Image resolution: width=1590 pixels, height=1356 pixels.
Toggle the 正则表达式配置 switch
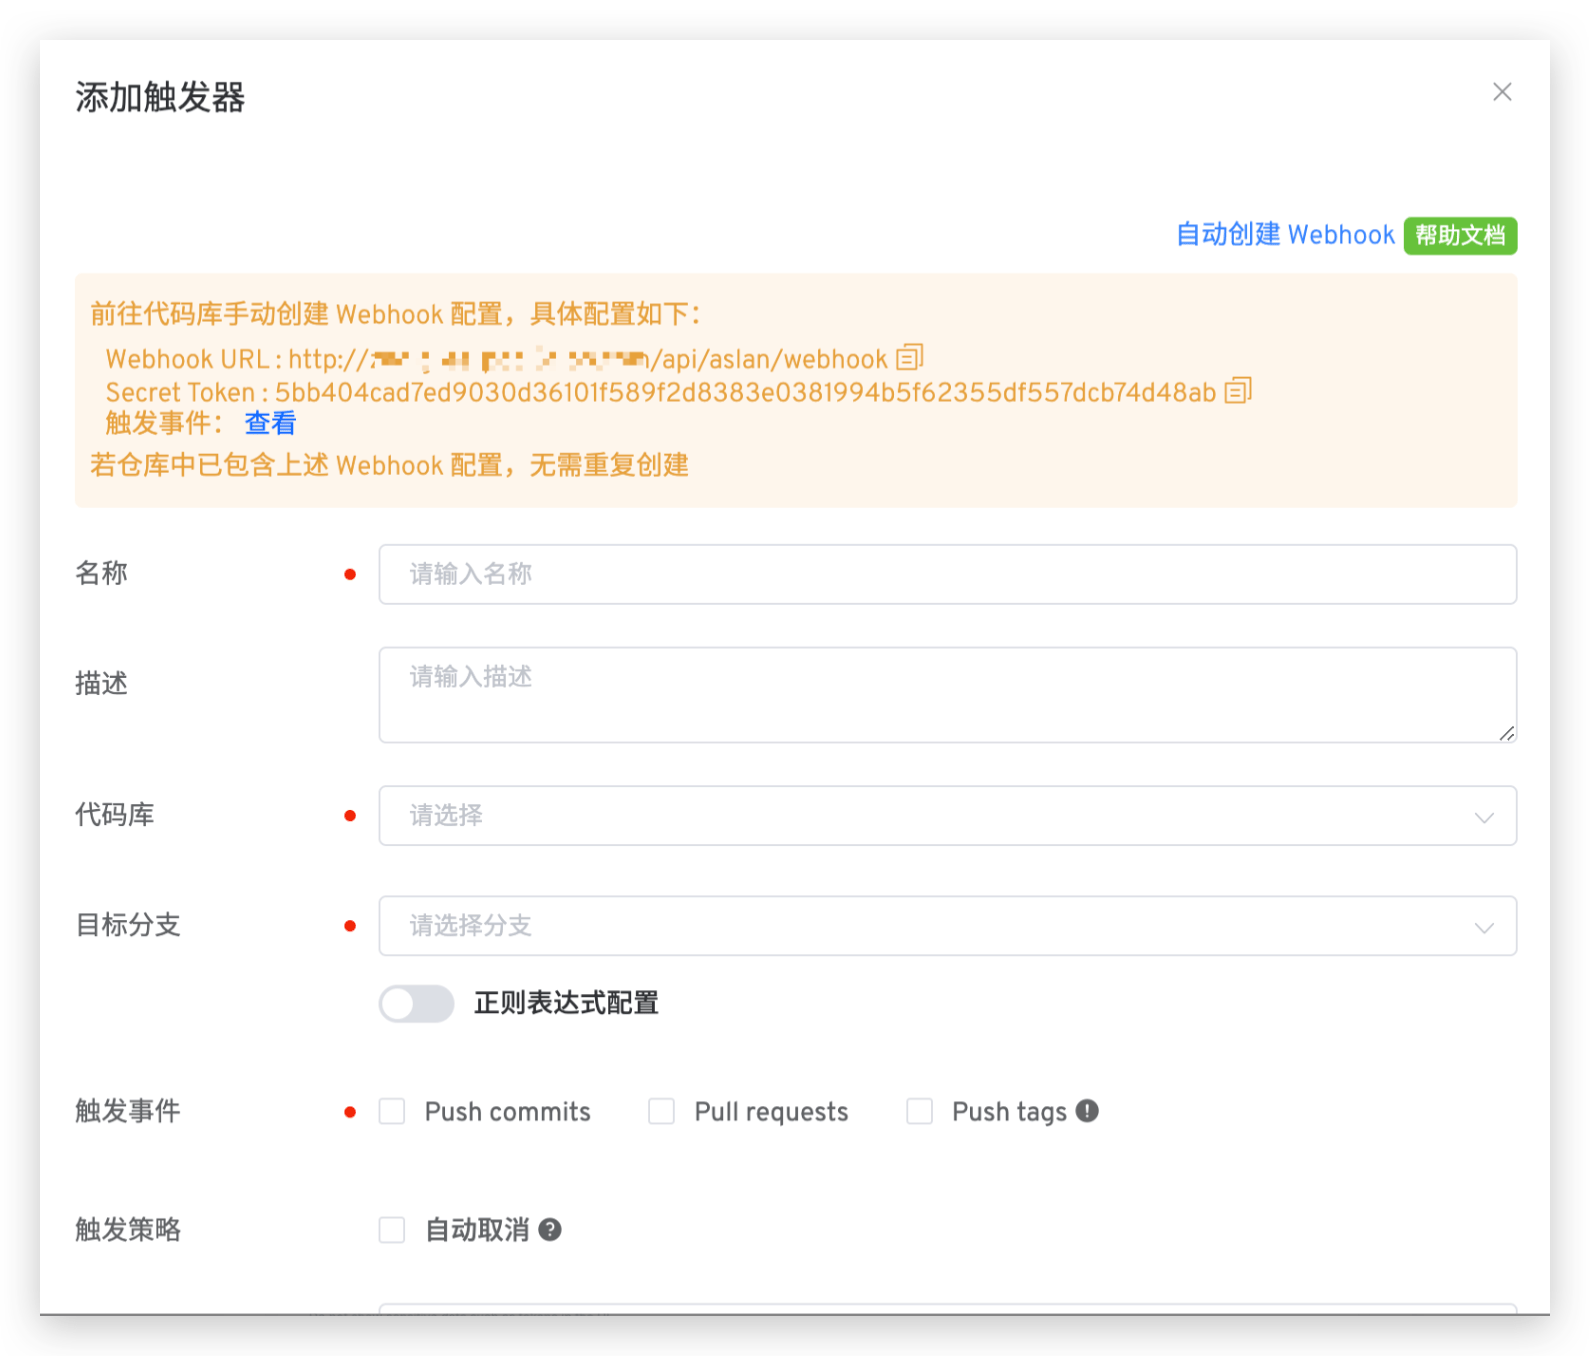[x=416, y=1004]
